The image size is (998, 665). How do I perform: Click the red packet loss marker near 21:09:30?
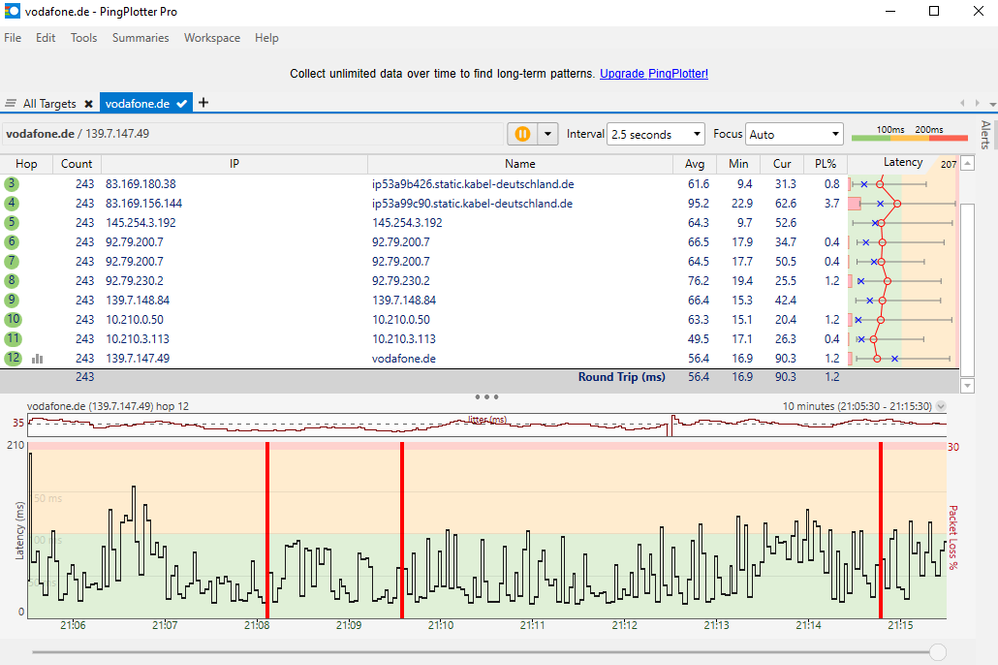pos(402,530)
